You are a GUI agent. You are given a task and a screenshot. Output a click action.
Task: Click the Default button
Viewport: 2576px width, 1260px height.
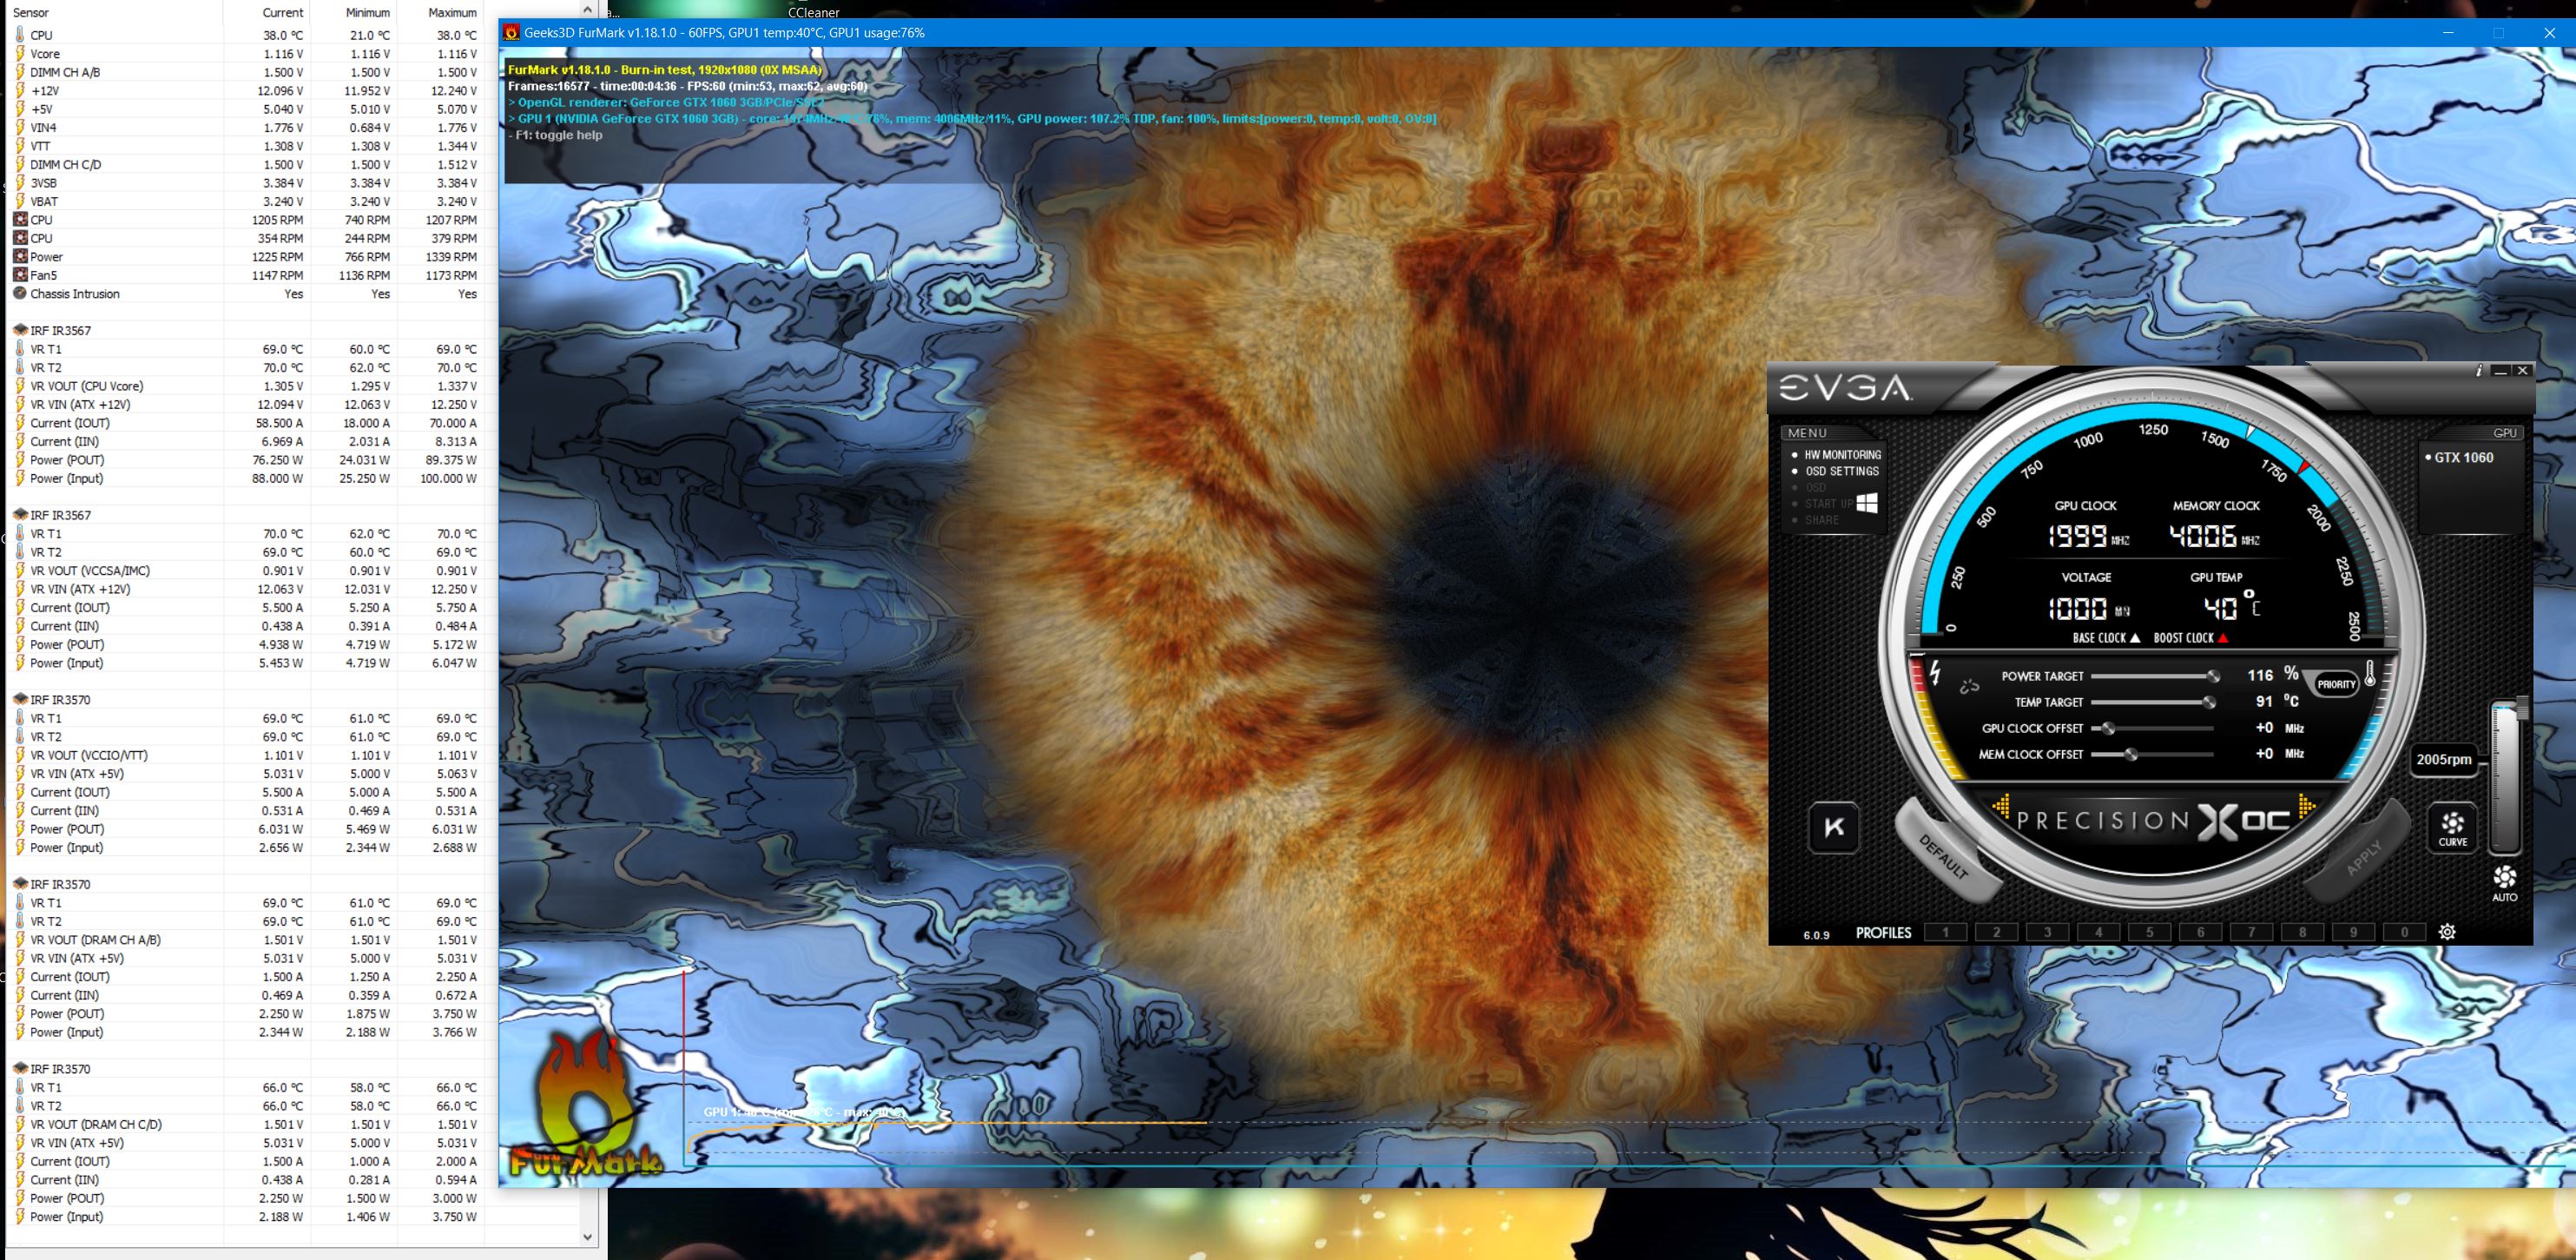tap(1943, 855)
